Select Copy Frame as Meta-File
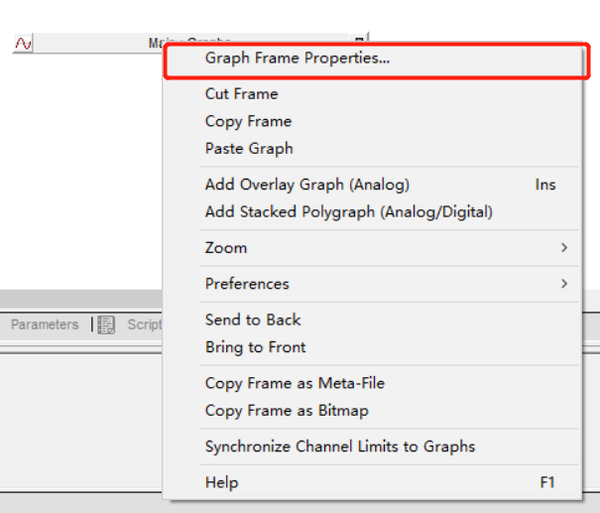Screen dimensions: 600x513 click(x=294, y=383)
